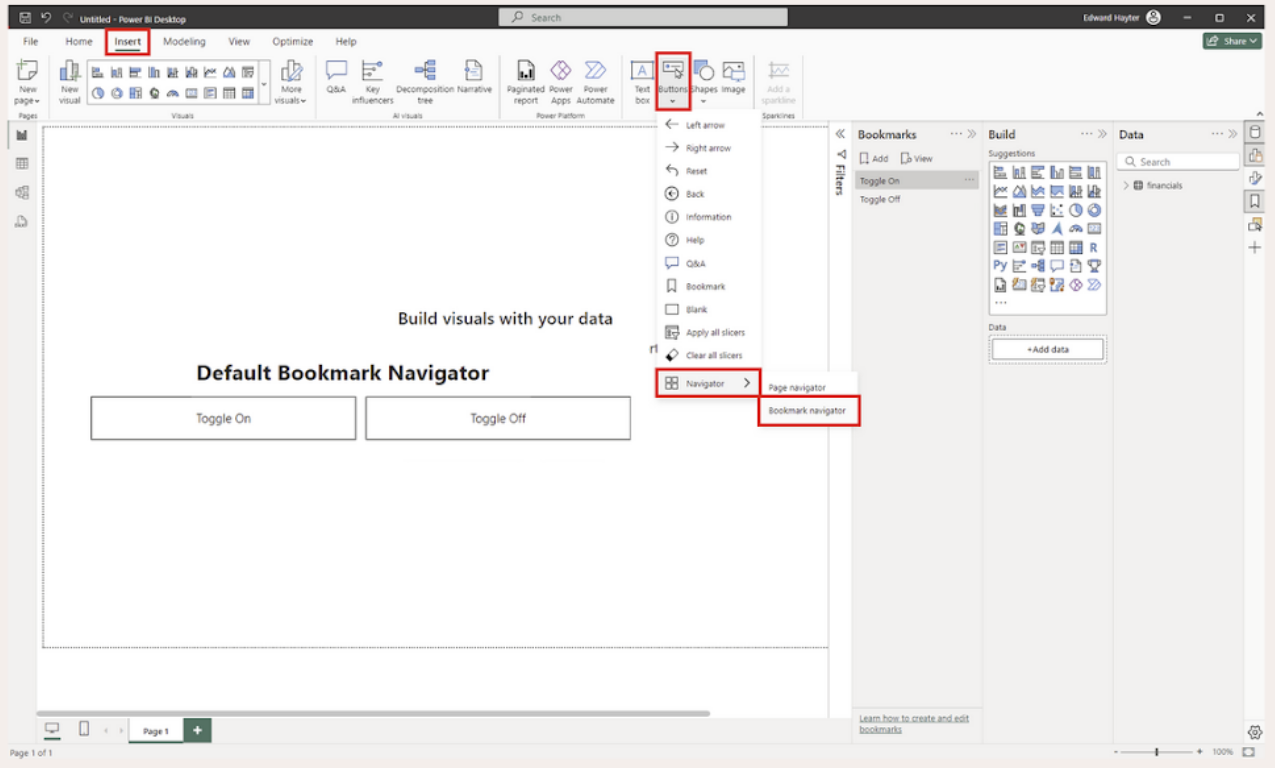The image size is (1275, 768).
Task: Switch to the Modeling ribbon tab
Action: [x=184, y=42]
